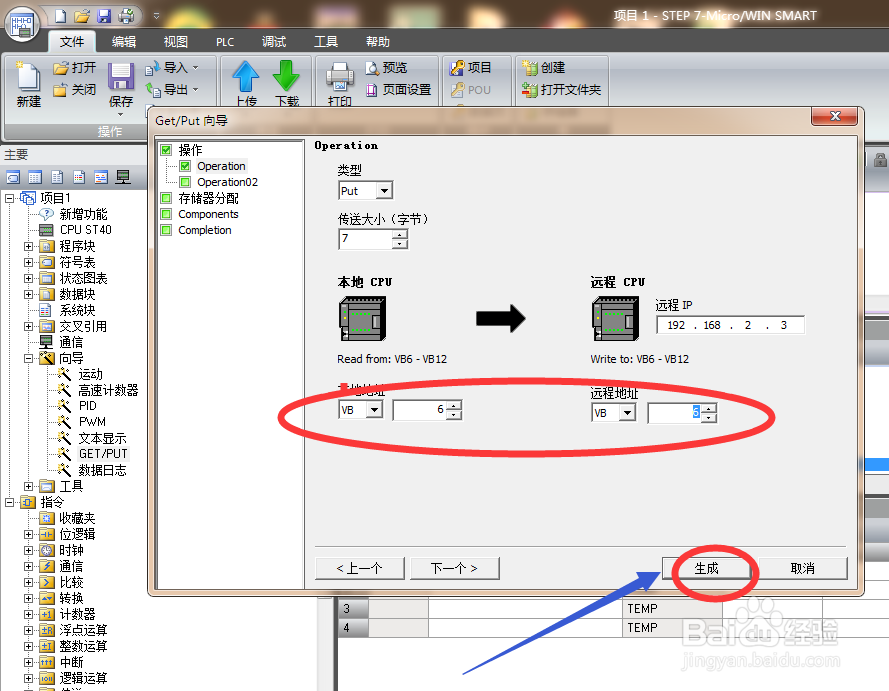Click 预览 (Preview) in the ribbon
Image resolution: width=889 pixels, height=691 pixels.
(x=386, y=68)
